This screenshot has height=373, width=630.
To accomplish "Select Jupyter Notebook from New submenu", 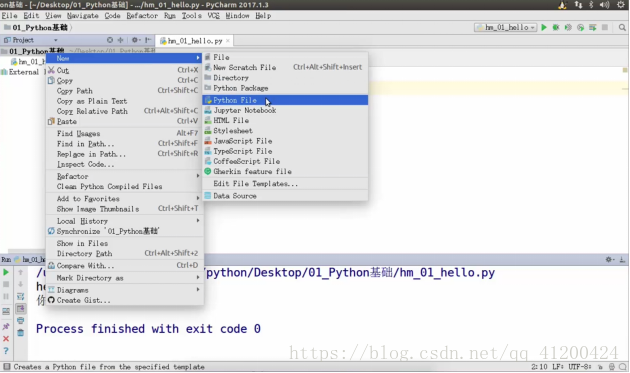I will point(285,110).
